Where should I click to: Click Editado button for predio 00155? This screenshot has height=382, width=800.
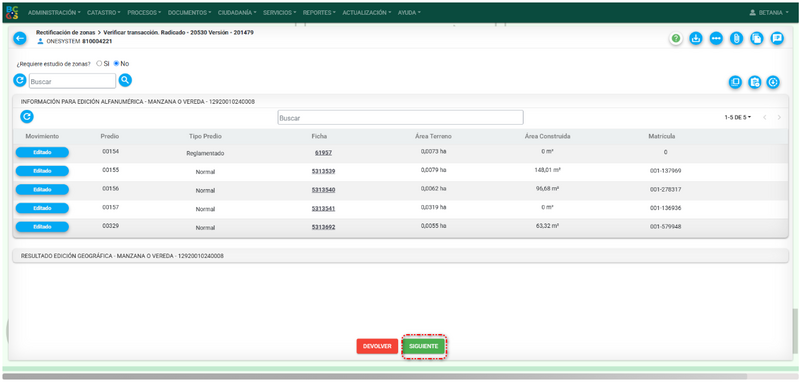click(42, 171)
